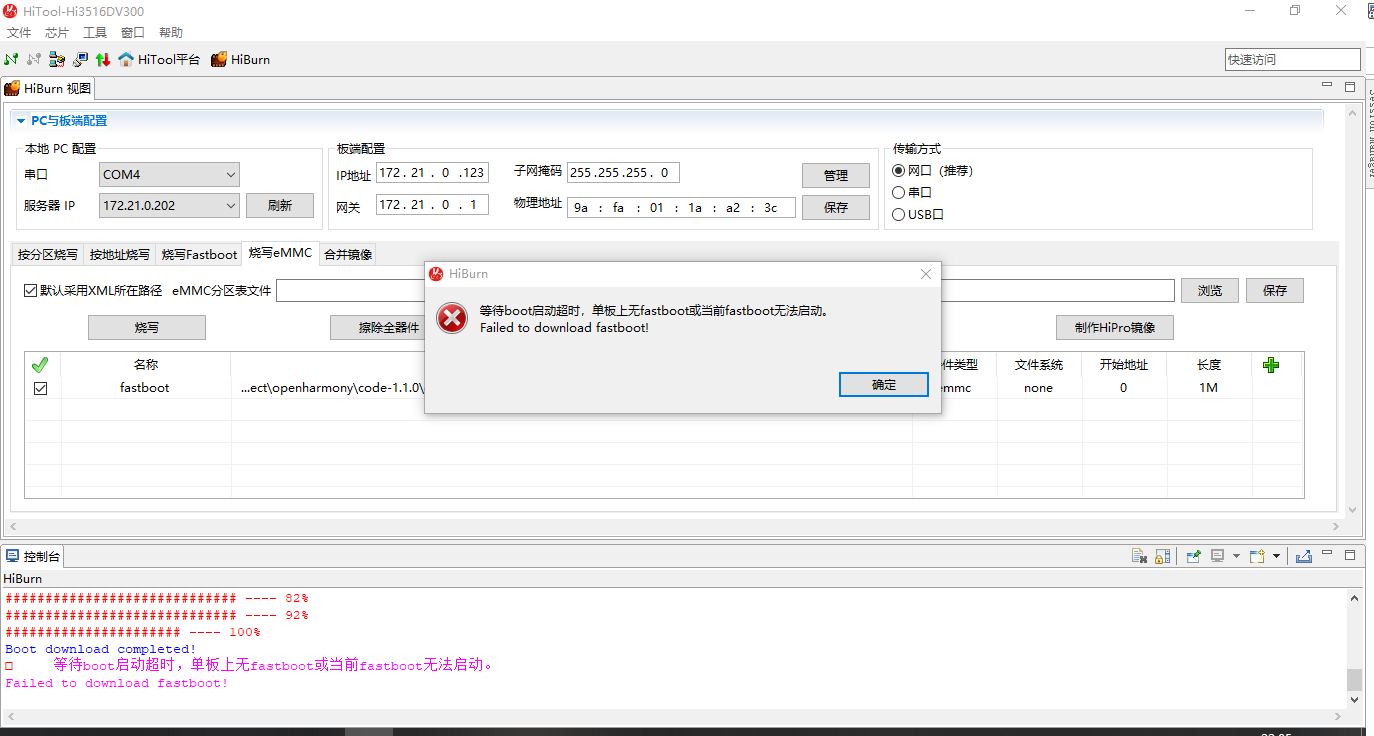
Task: Click the 物理地址 MAC field
Action: pyautogui.click(x=681, y=208)
